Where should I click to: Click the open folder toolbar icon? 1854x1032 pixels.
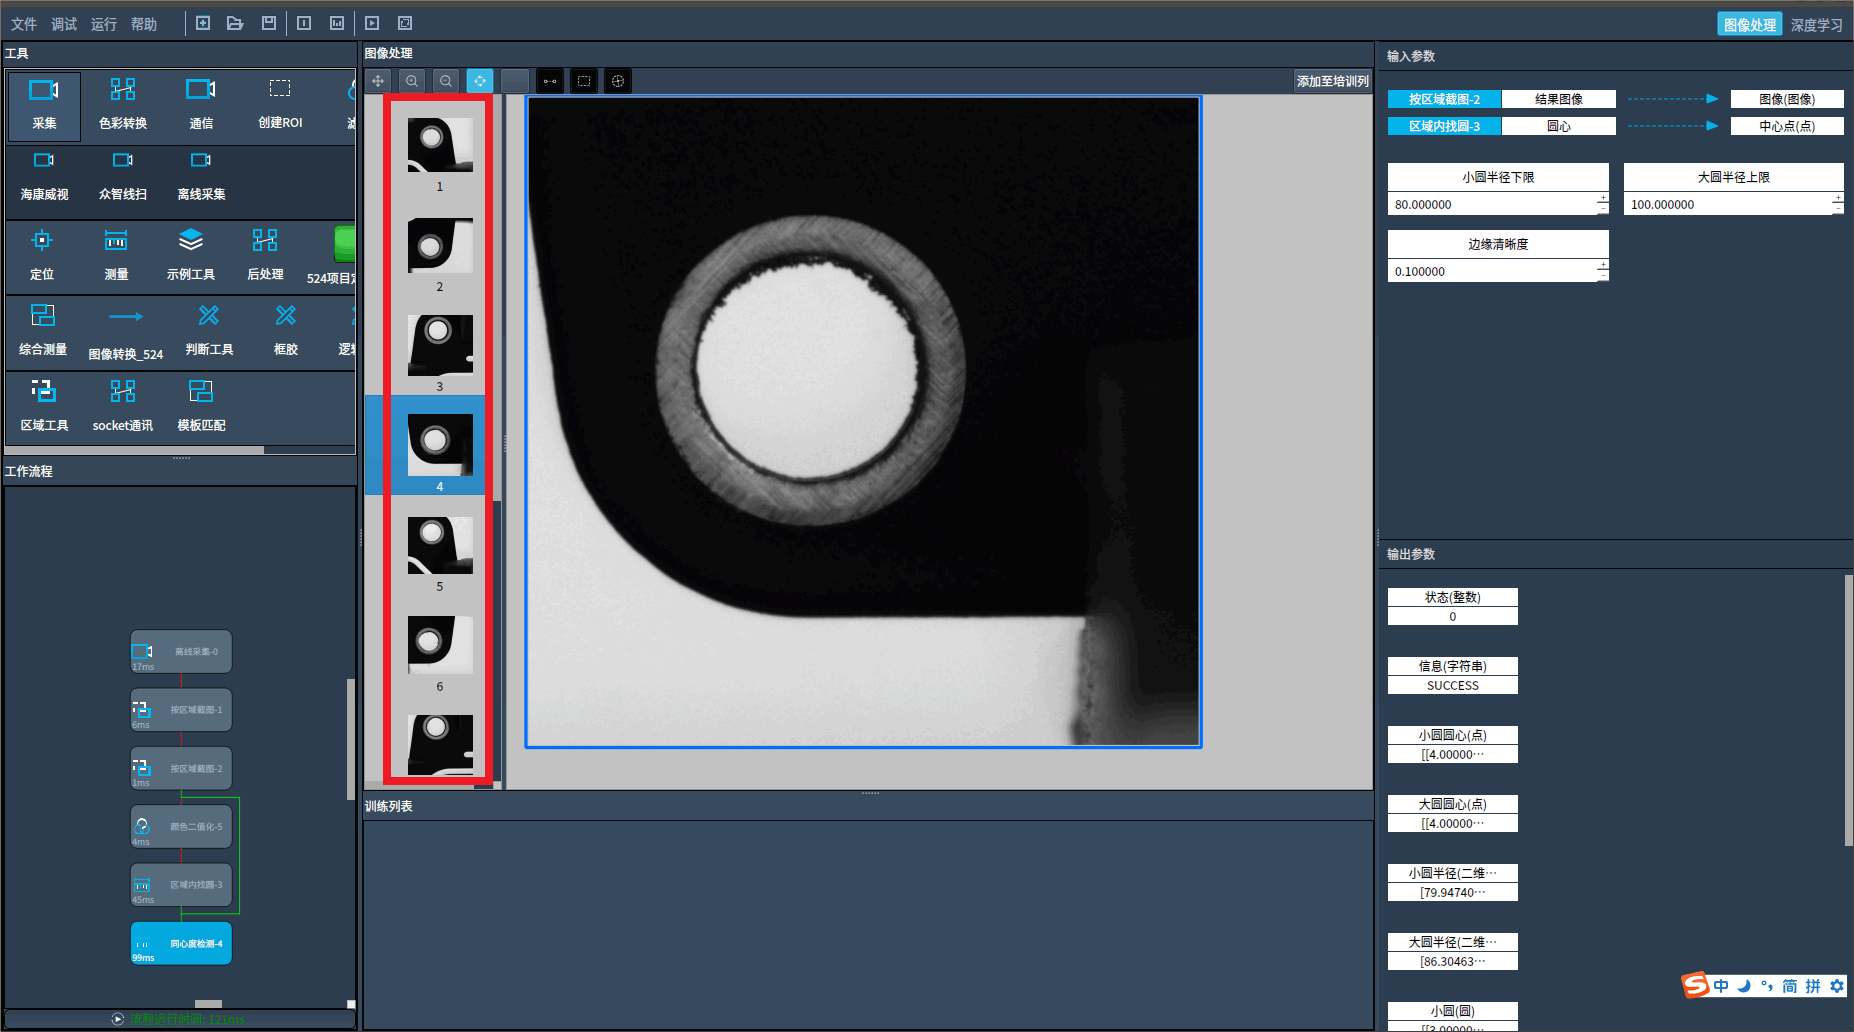(235, 23)
